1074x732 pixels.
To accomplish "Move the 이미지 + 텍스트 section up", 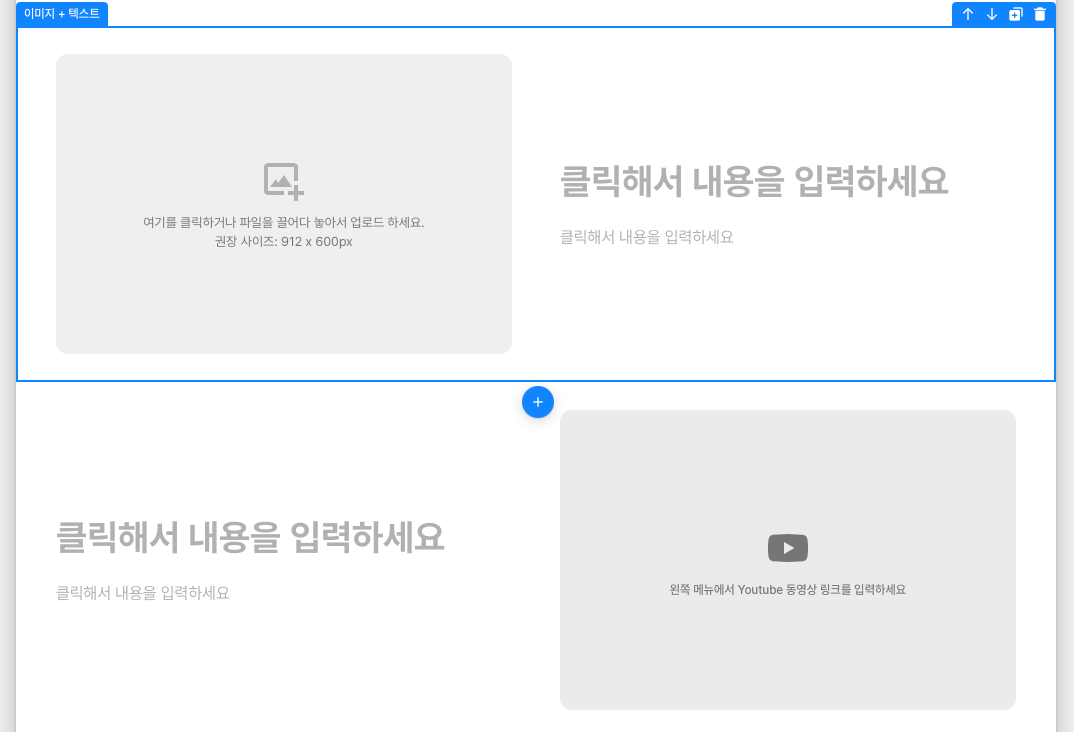I will coord(968,14).
